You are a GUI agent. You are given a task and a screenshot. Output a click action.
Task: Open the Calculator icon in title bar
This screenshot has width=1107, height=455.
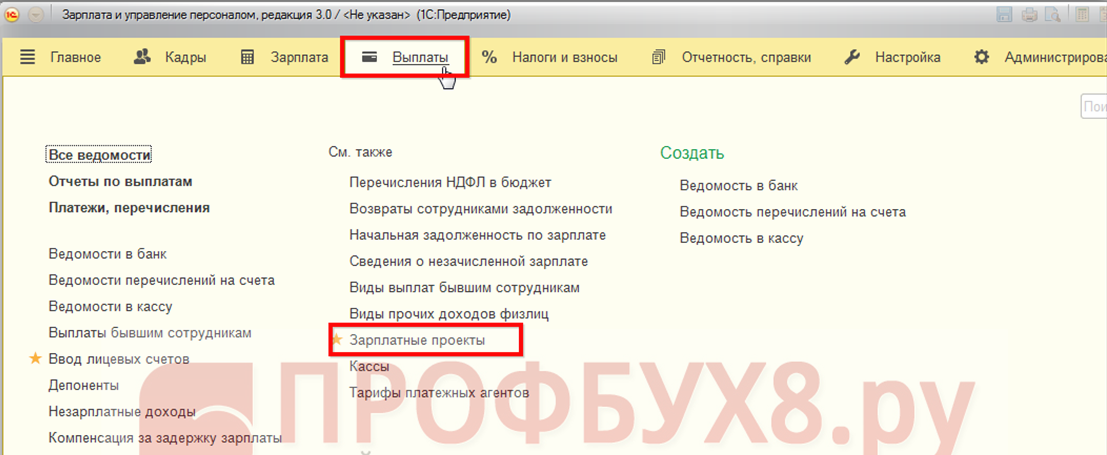(1080, 14)
